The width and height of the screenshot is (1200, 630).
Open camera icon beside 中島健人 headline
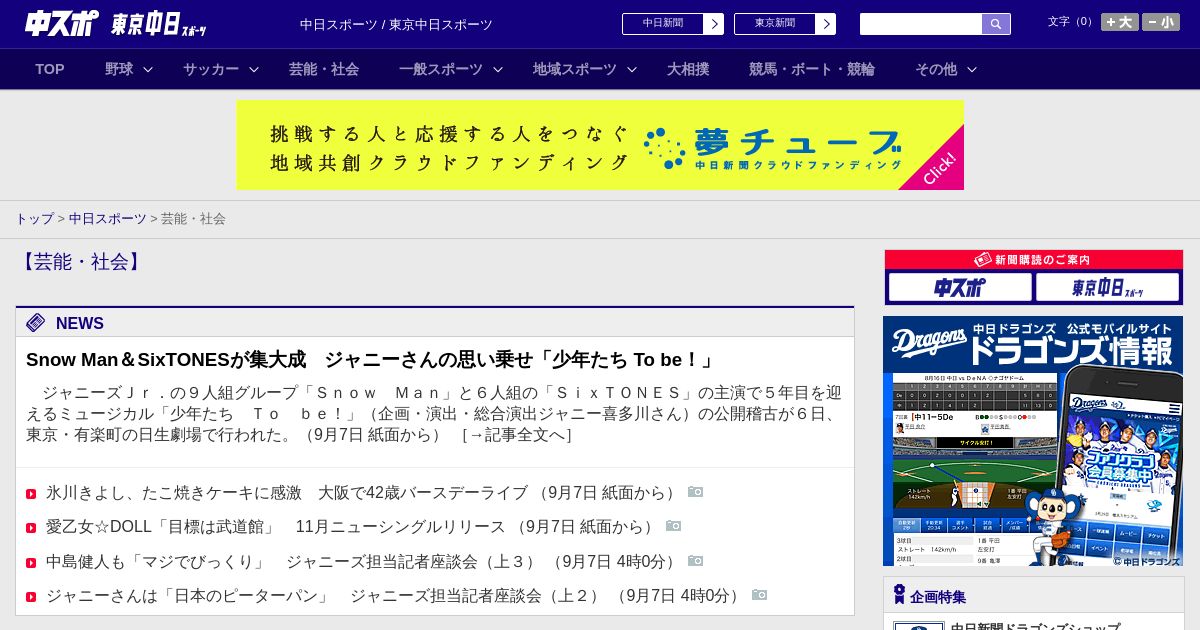pos(695,561)
